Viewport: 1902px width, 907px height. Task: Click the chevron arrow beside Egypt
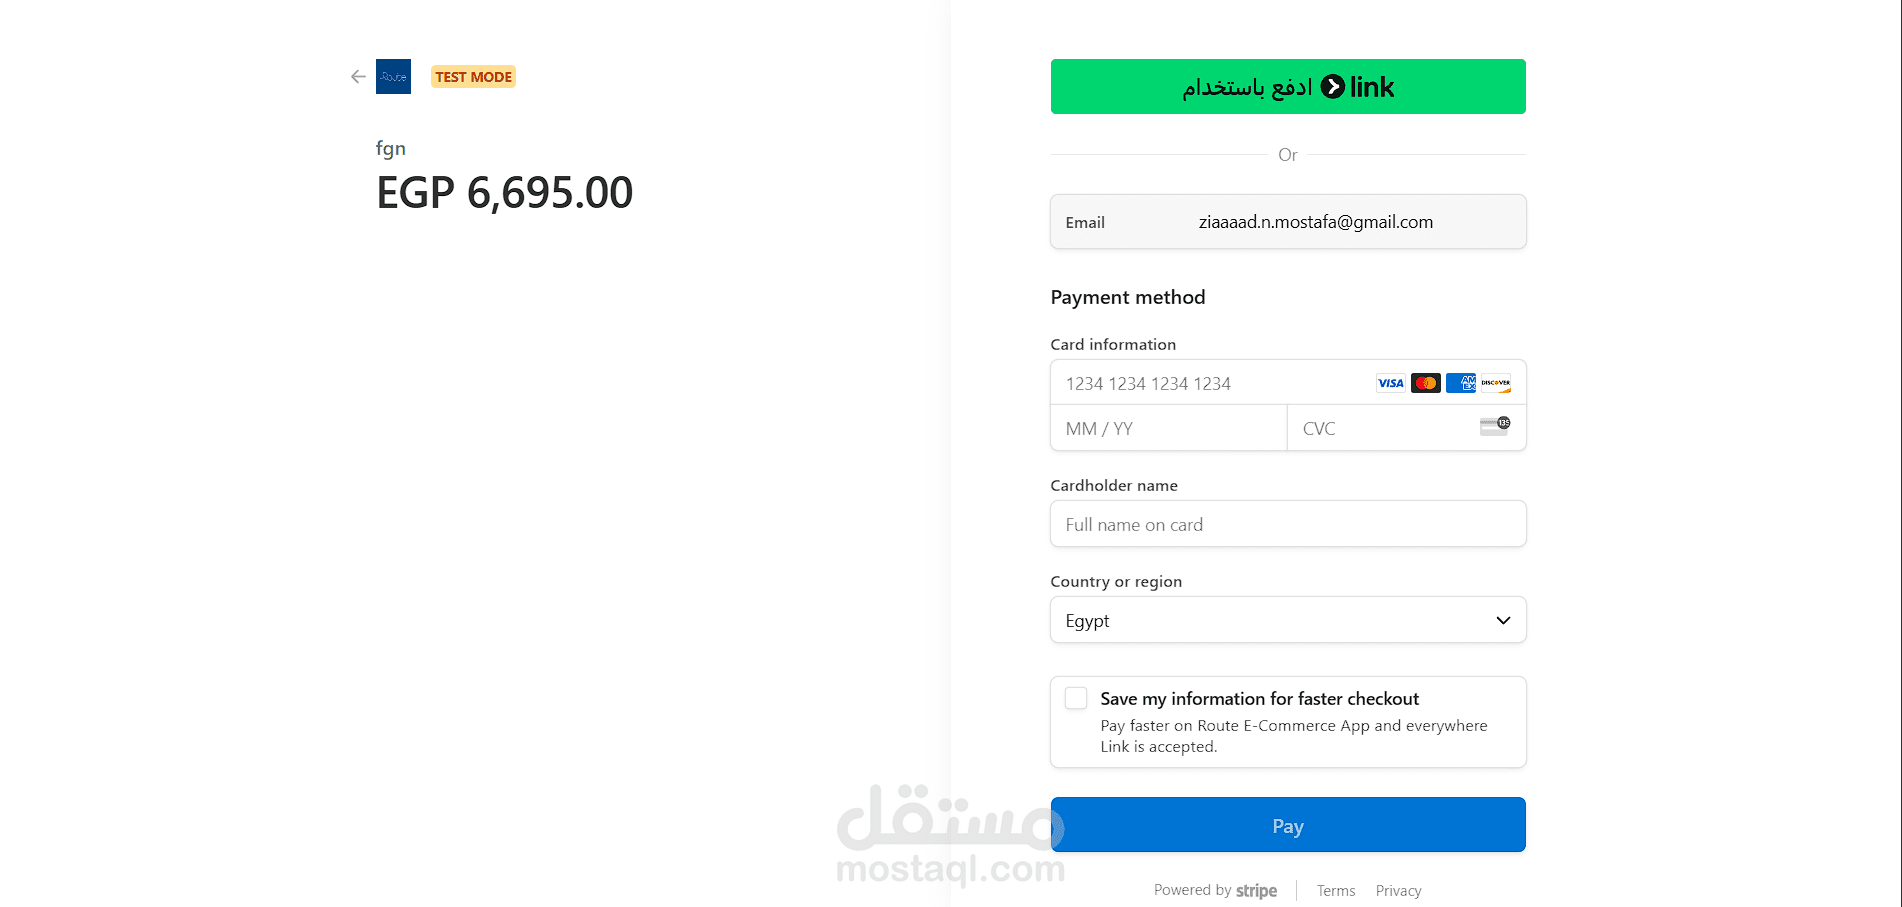click(x=1502, y=620)
